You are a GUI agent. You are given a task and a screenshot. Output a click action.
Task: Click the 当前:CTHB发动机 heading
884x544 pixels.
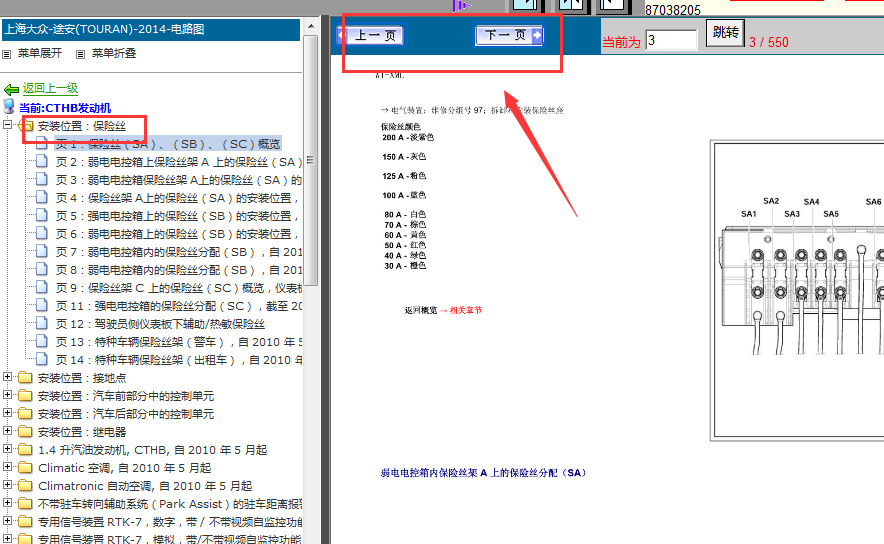[65, 108]
